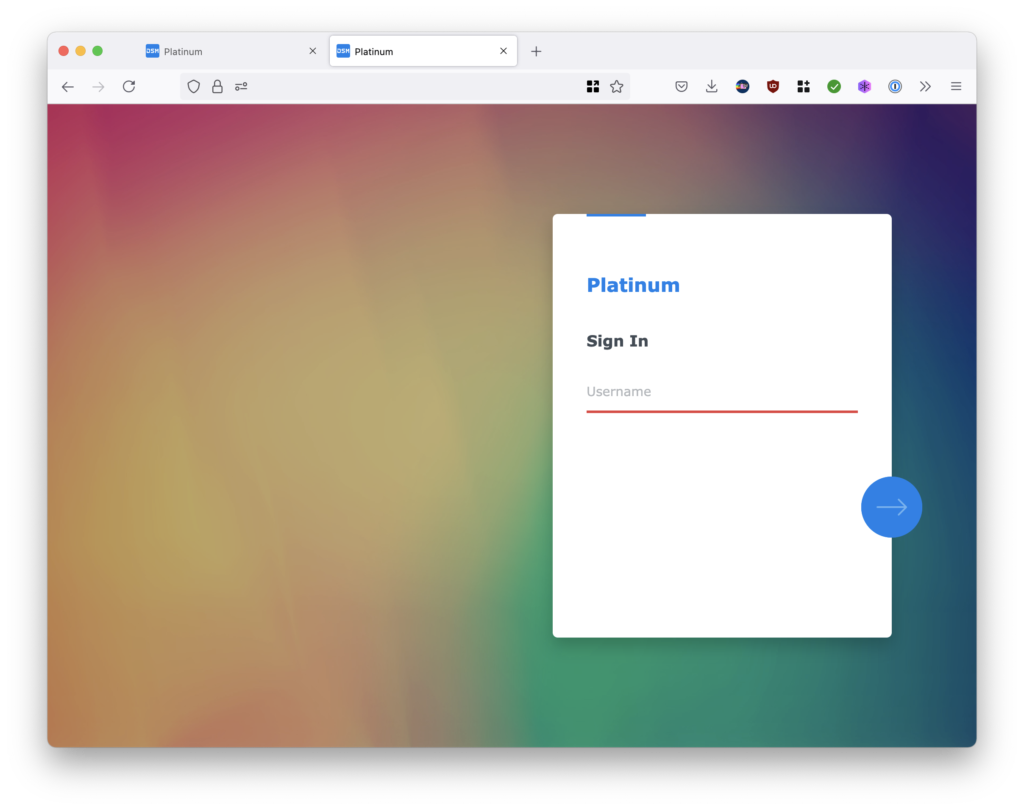1024x810 pixels.
Task: Minimize the window with yellow button
Action: [80, 51]
